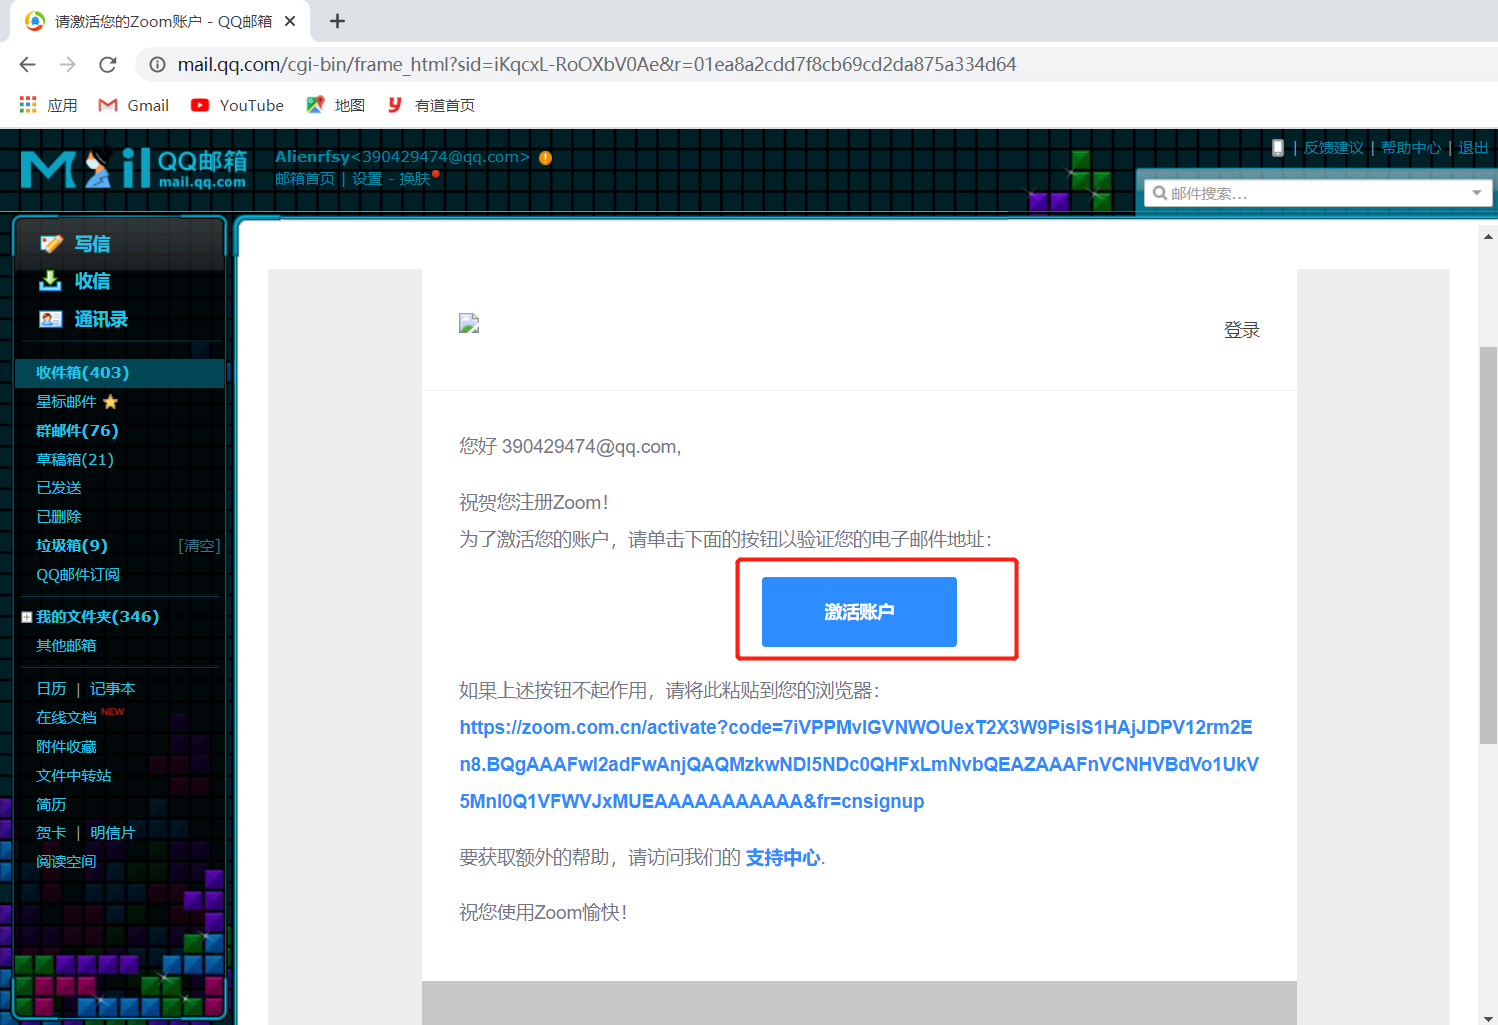Click 邮箱首页 link in header
Viewport: 1498px width, 1025px height.
click(x=305, y=178)
